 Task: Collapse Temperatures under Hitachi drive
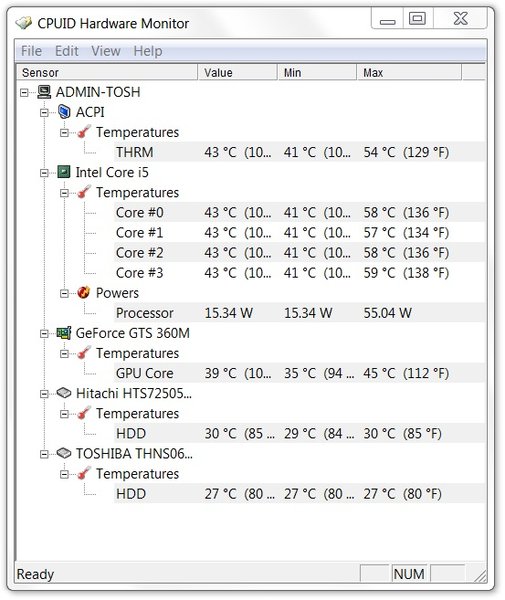(x=64, y=414)
